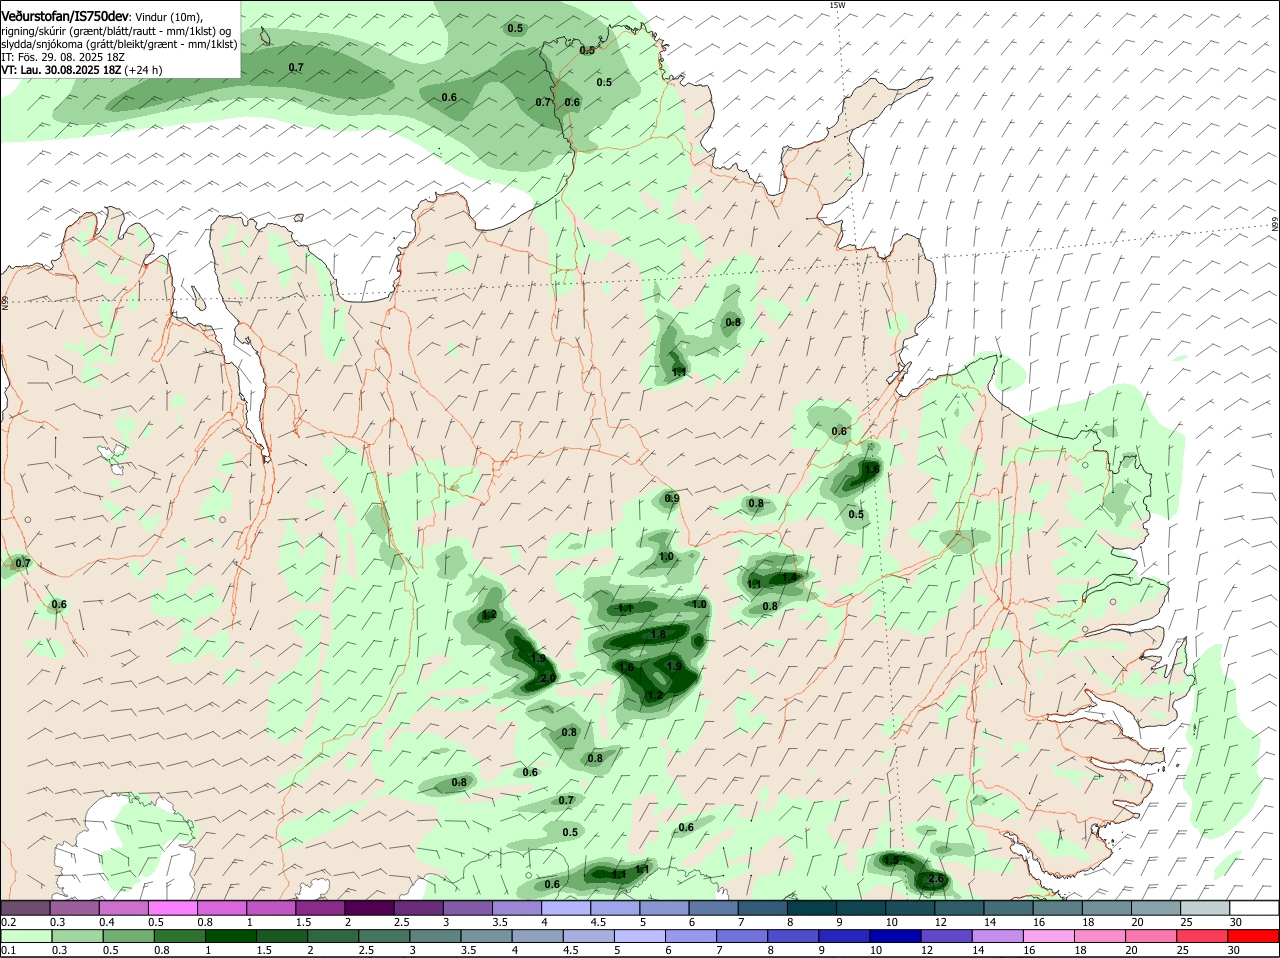Viewport: 1280px width, 958px height.
Task: Click the white swatch at the purple row's right end
Action: 1254,907
